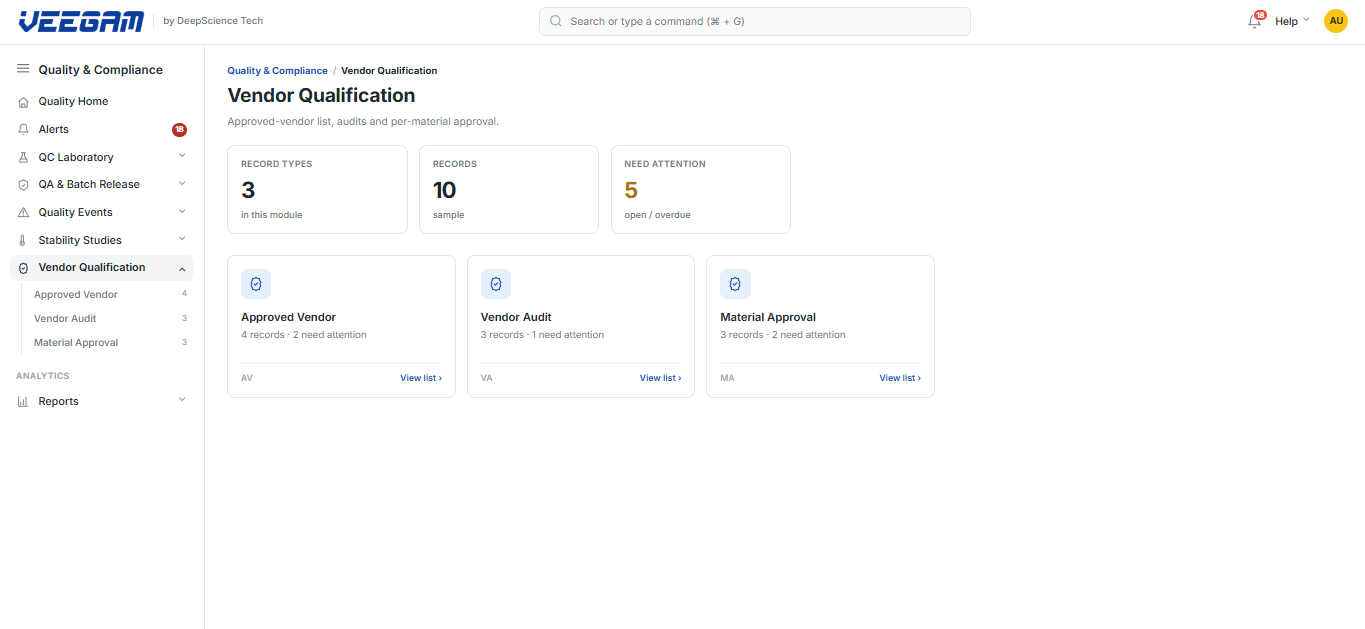Click View list on Vendor Audit card

coord(661,378)
